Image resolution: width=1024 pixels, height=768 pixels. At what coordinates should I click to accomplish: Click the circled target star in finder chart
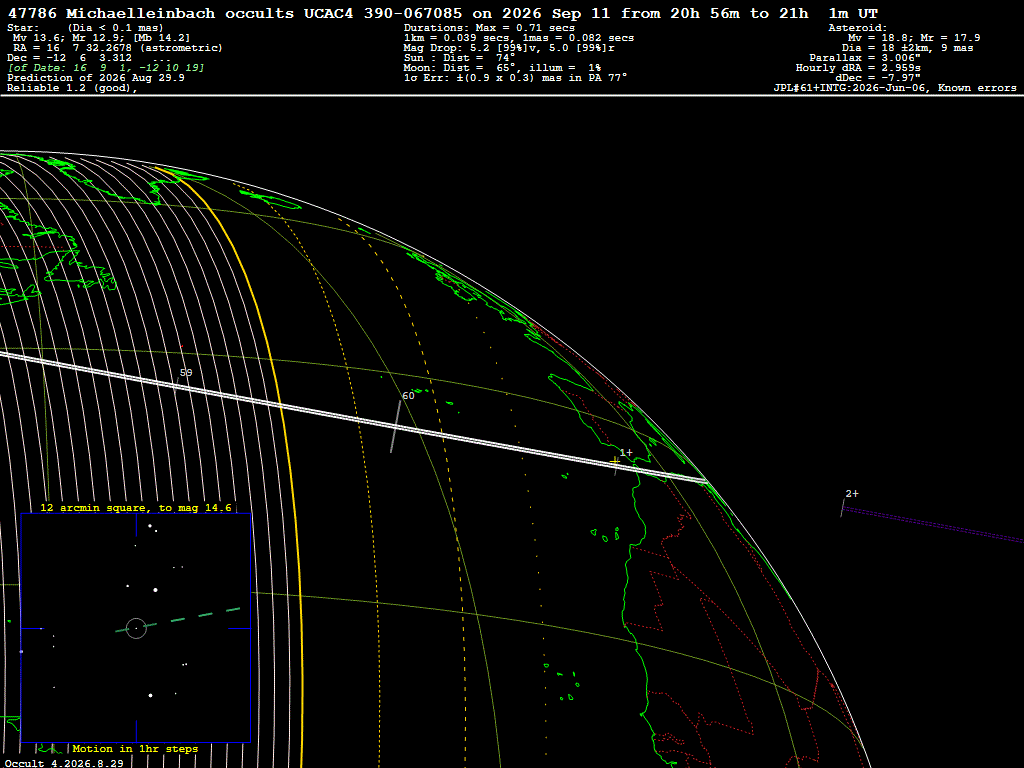point(136,628)
